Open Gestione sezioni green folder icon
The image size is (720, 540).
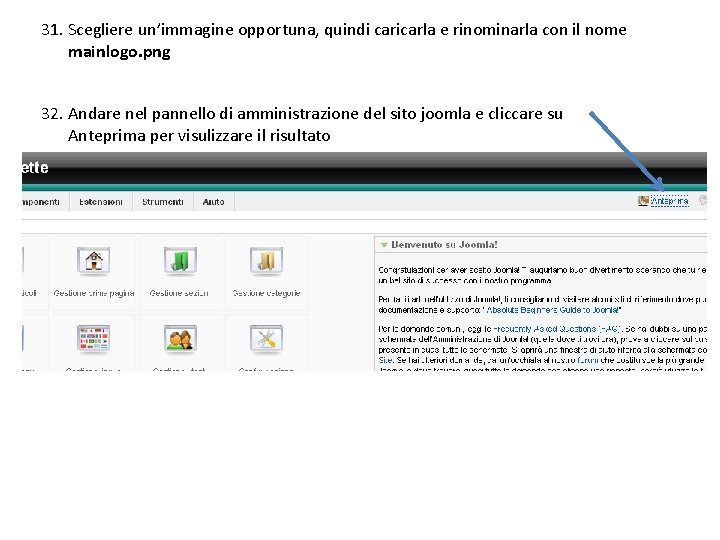click(x=180, y=261)
